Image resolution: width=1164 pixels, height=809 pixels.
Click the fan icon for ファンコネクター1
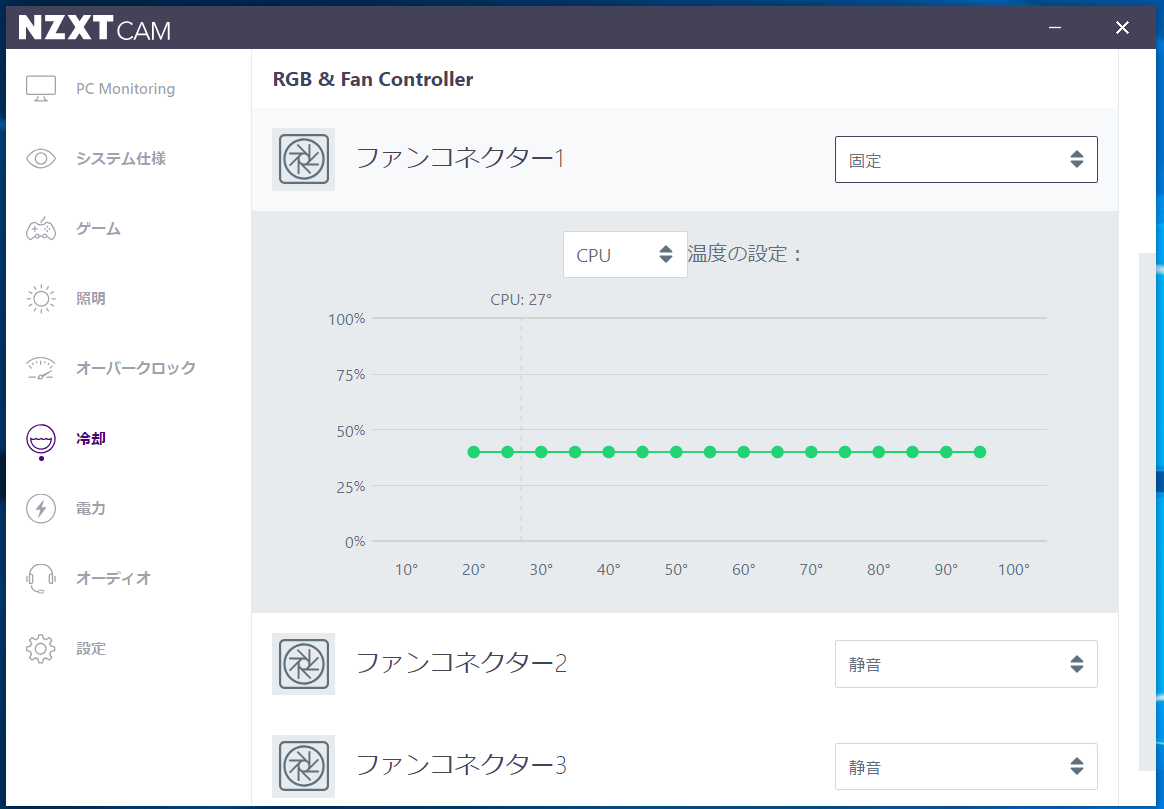pos(304,159)
